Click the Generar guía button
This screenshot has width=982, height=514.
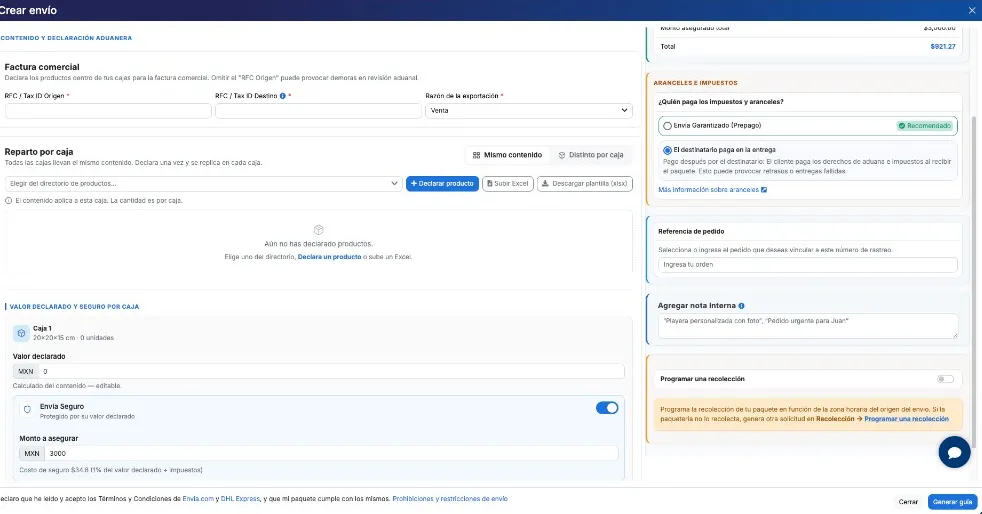point(952,502)
